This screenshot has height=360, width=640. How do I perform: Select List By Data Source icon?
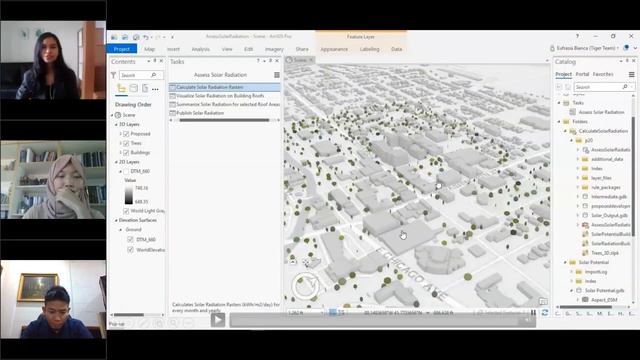click(x=133, y=88)
